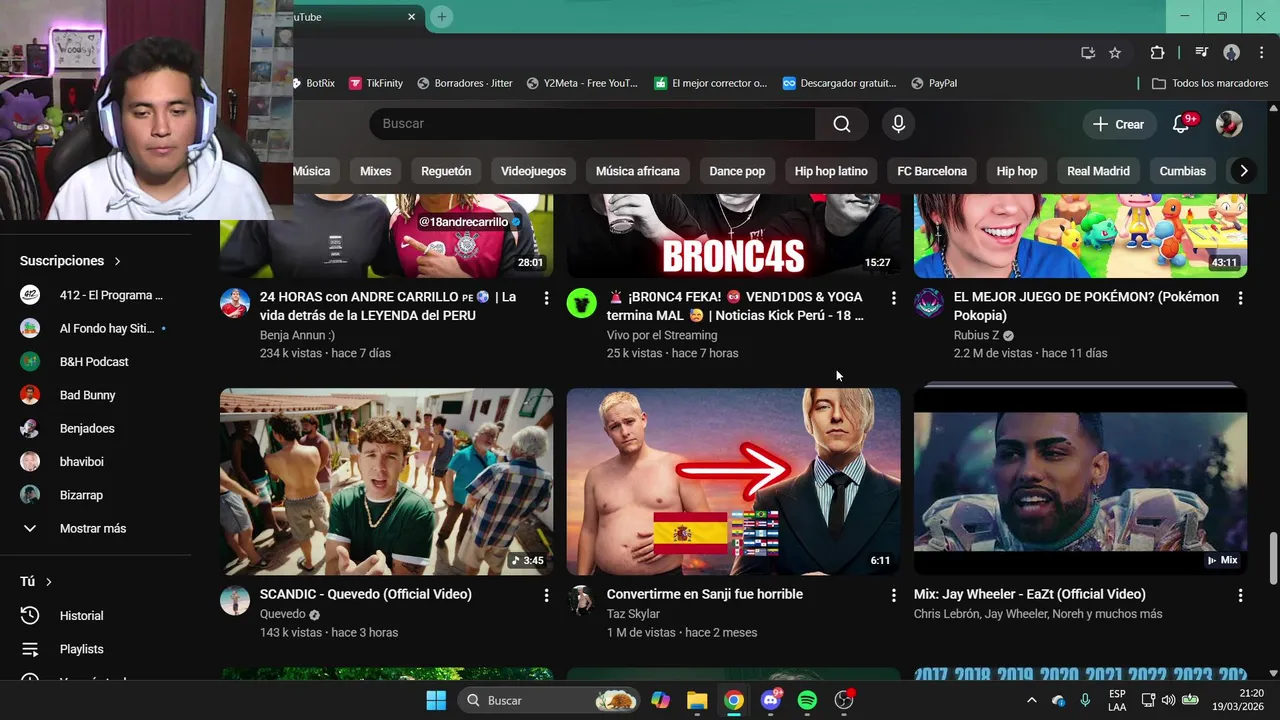Open a new Chrome tab with plus

coord(441,17)
